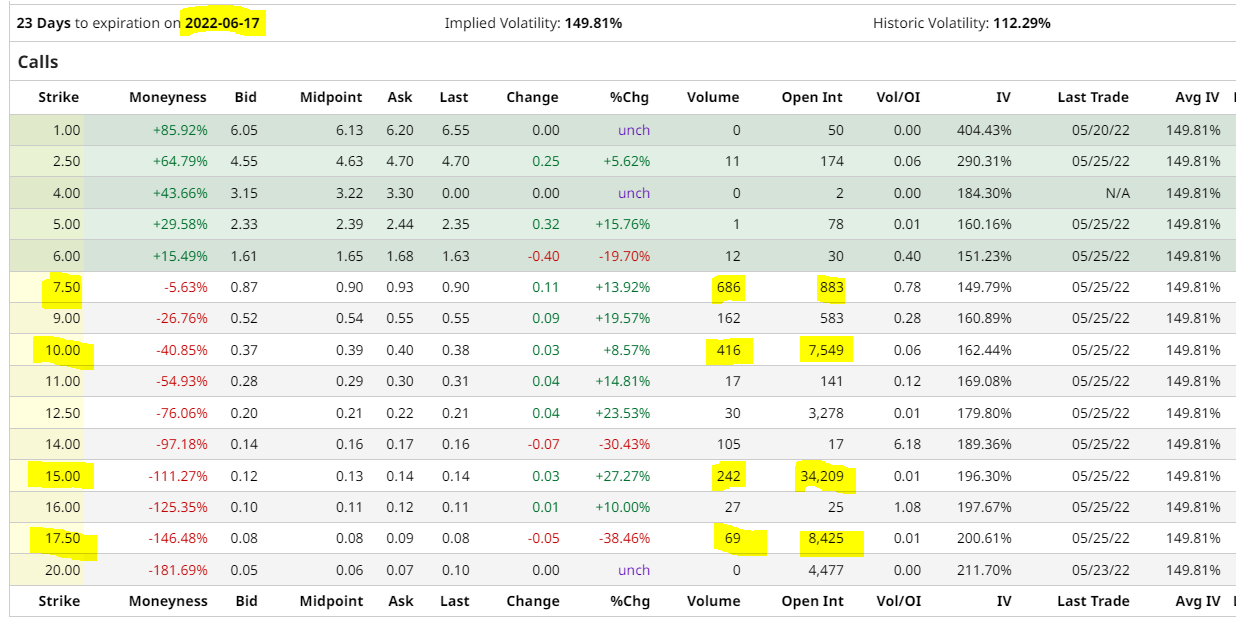Screen dimensions: 1237x638
Task: Click the top Volume column header
Action: (x=713, y=97)
